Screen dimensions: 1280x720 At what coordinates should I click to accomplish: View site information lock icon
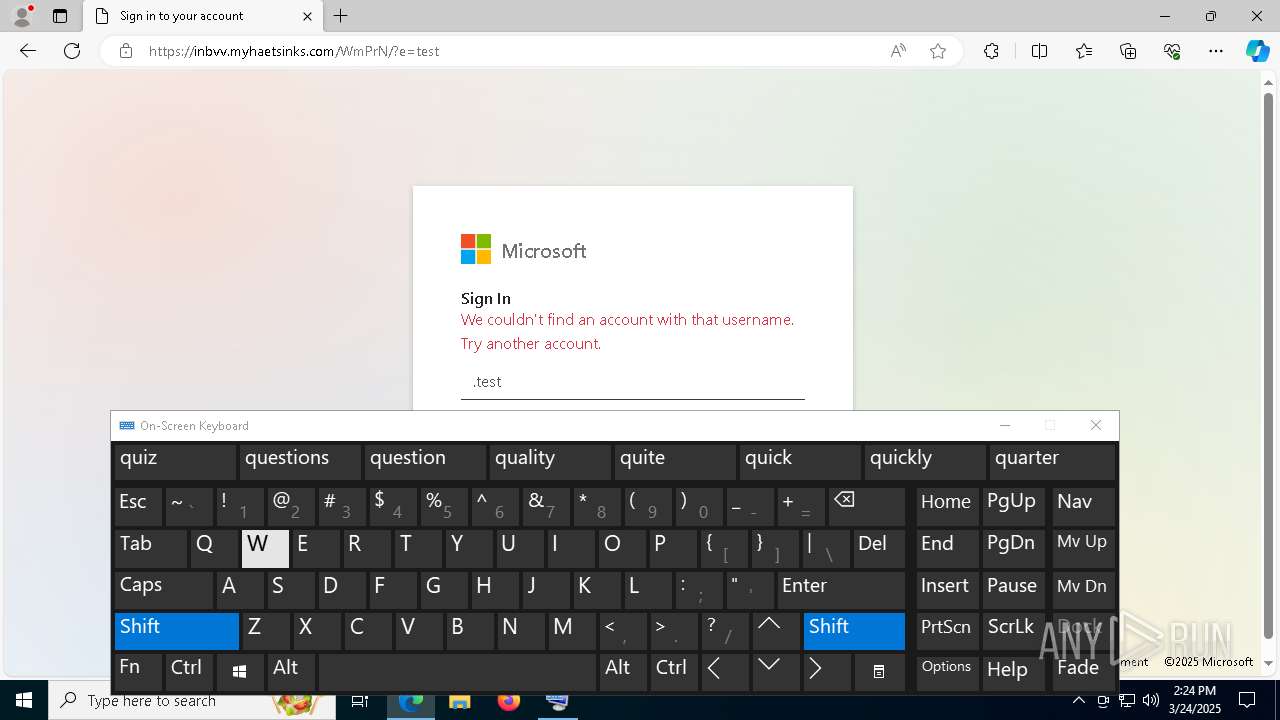point(126,51)
